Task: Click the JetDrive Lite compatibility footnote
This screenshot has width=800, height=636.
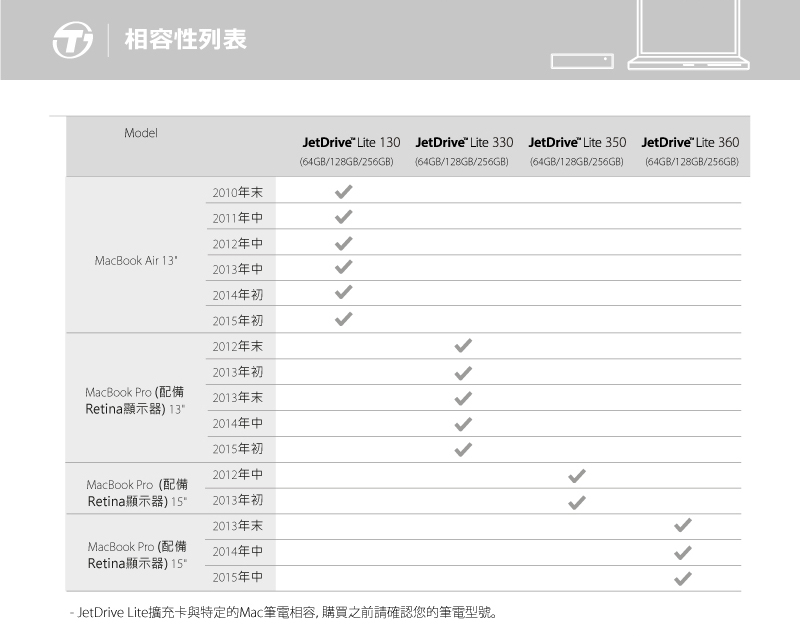Action: [x=283, y=612]
